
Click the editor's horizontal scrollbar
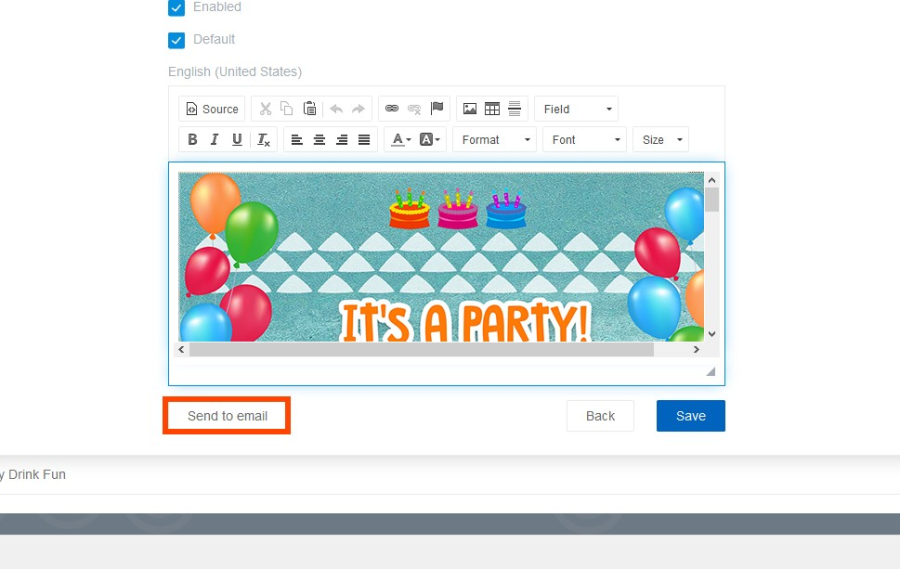click(x=420, y=350)
